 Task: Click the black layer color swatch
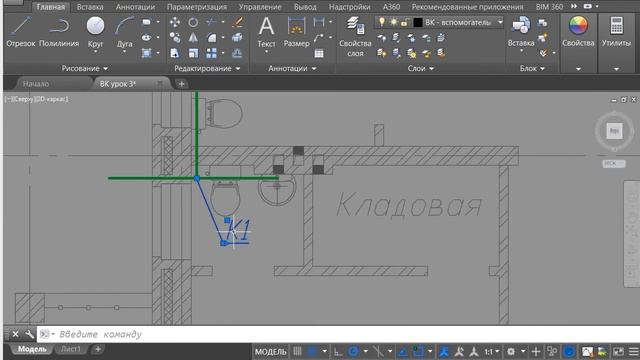tap(418, 22)
